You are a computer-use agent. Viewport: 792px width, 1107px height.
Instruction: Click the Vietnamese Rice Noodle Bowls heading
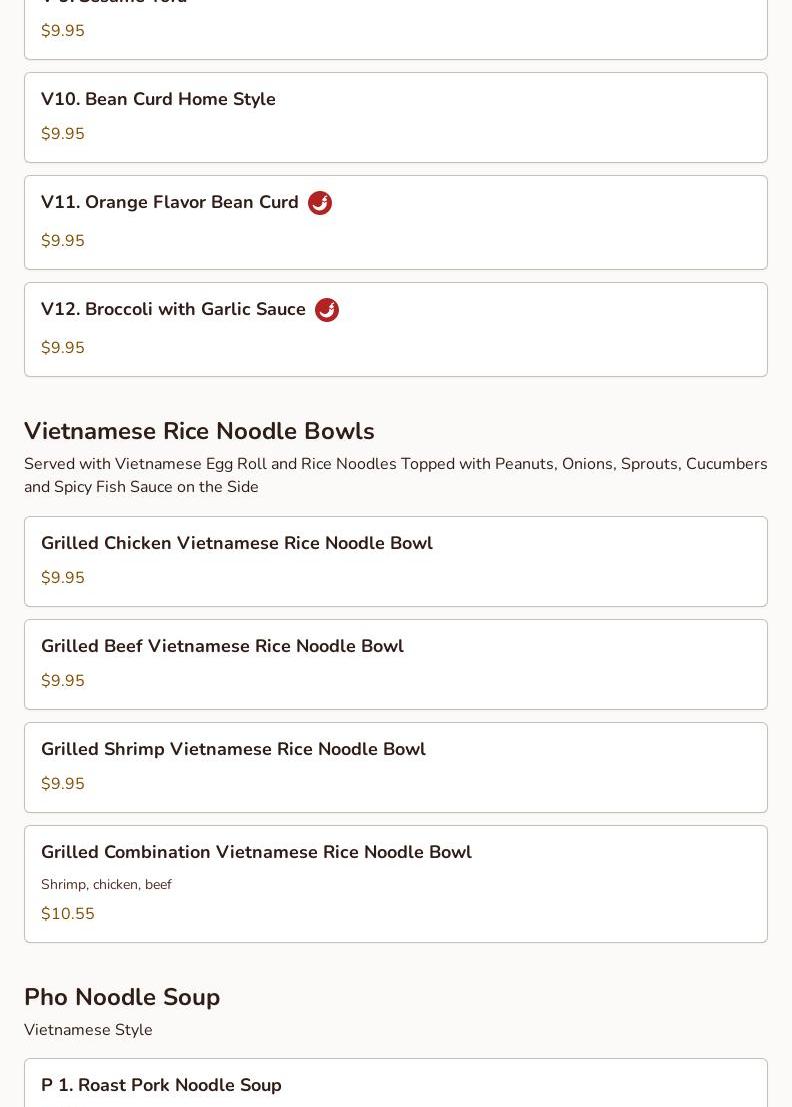tap(199, 431)
